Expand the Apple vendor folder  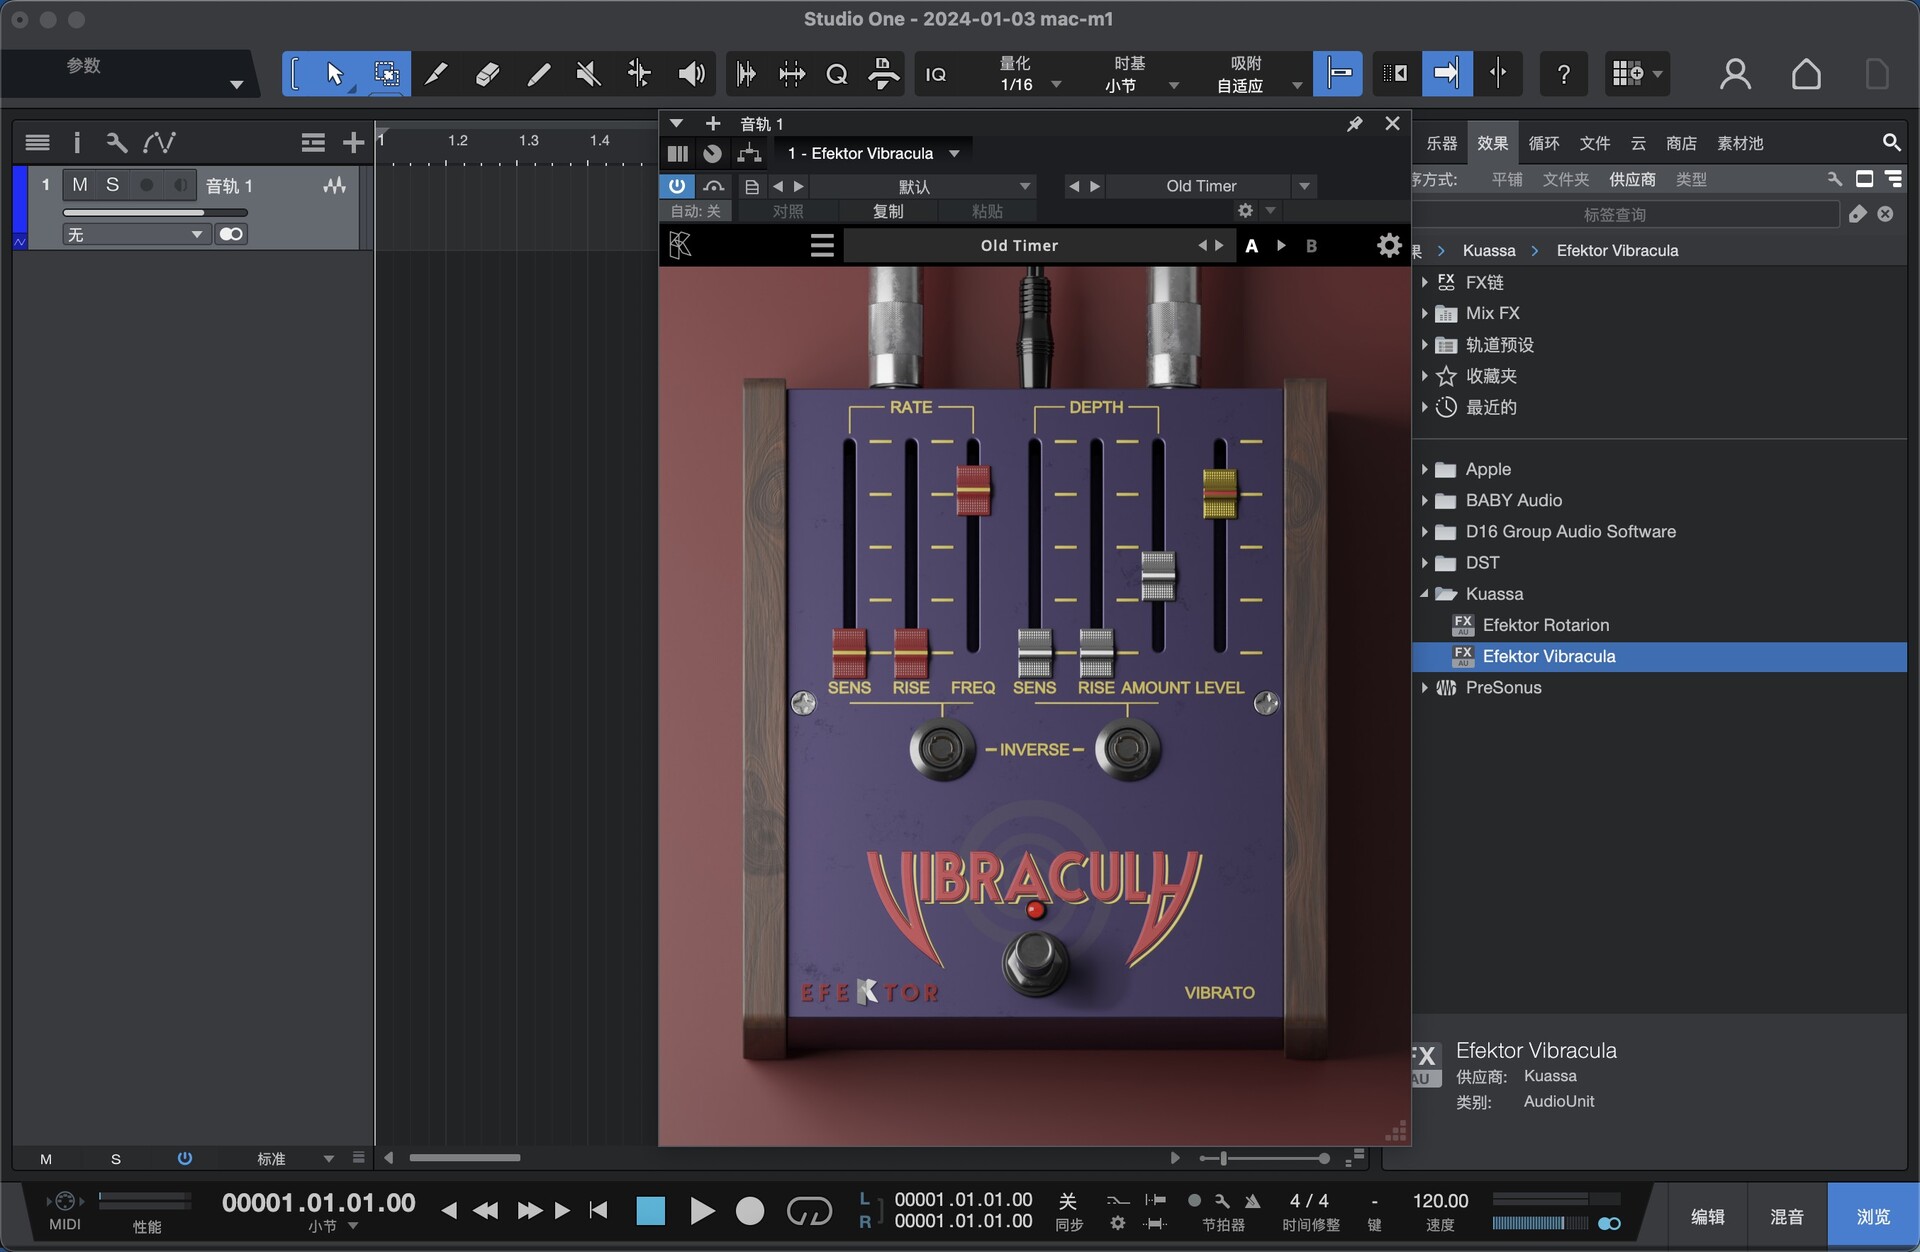pyautogui.click(x=1424, y=469)
